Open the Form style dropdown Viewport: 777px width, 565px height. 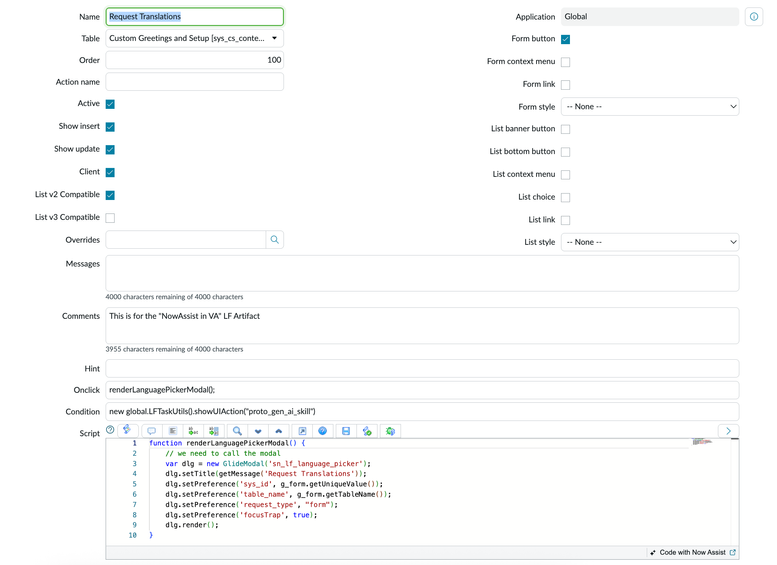tap(650, 107)
